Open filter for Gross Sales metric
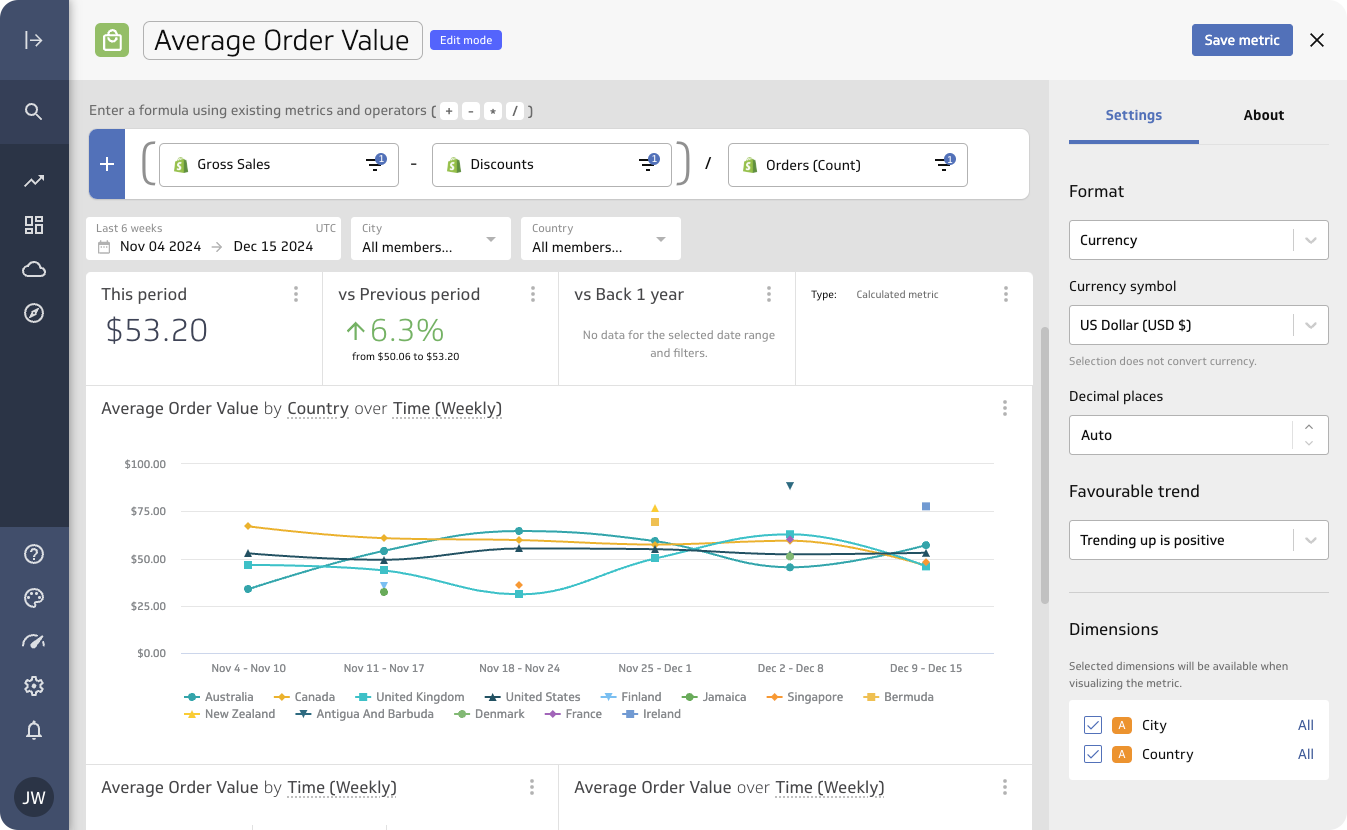The image size is (1347, 830). (x=375, y=164)
